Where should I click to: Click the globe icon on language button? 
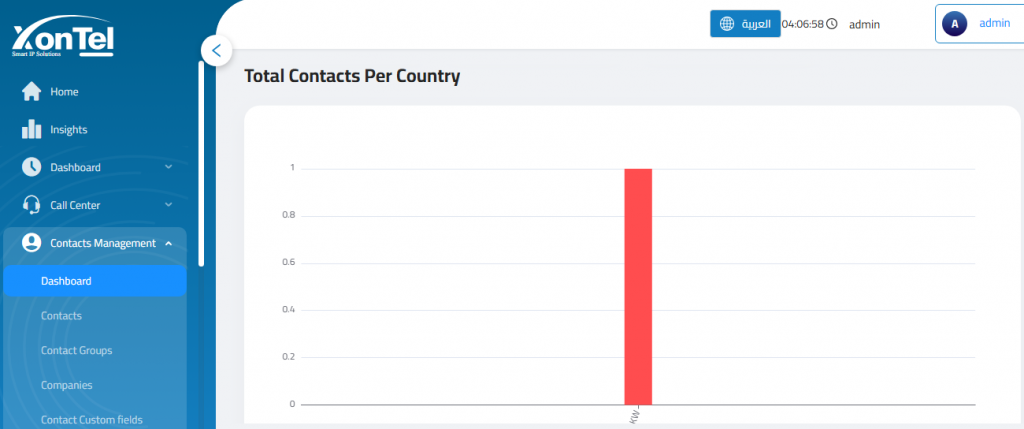tap(727, 24)
